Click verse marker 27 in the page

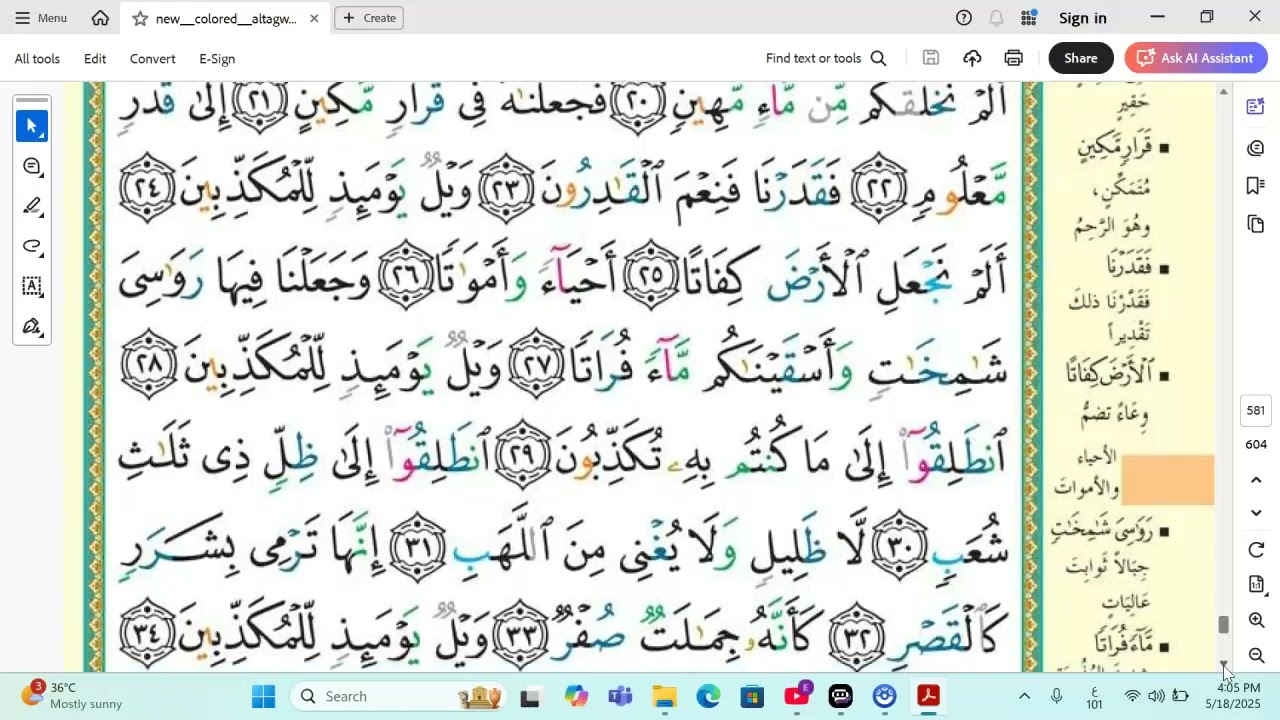coord(538,364)
